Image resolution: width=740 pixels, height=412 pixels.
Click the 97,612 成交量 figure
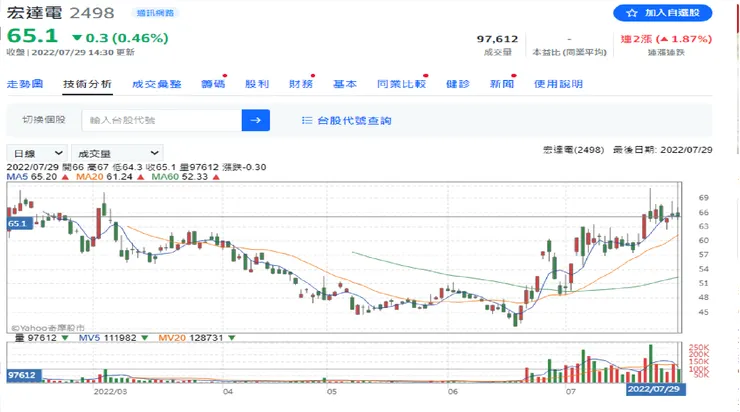pos(497,39)
